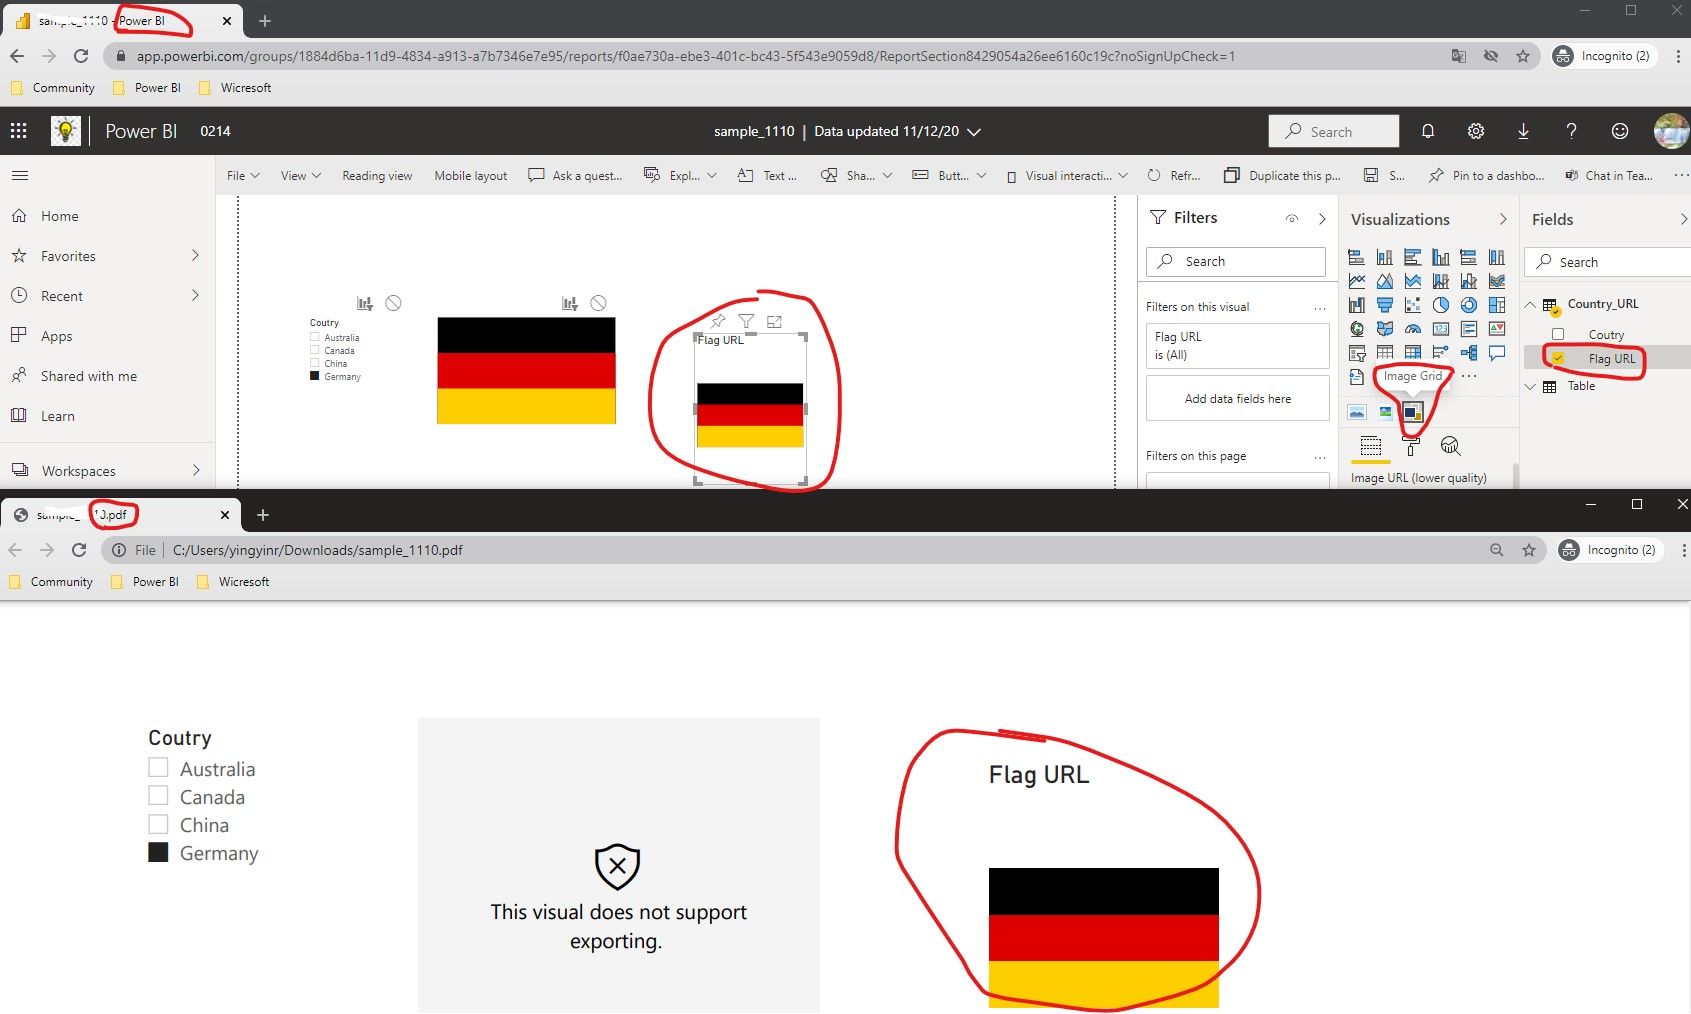Click Pin to a dashboard button

(x=1487, y=175)
